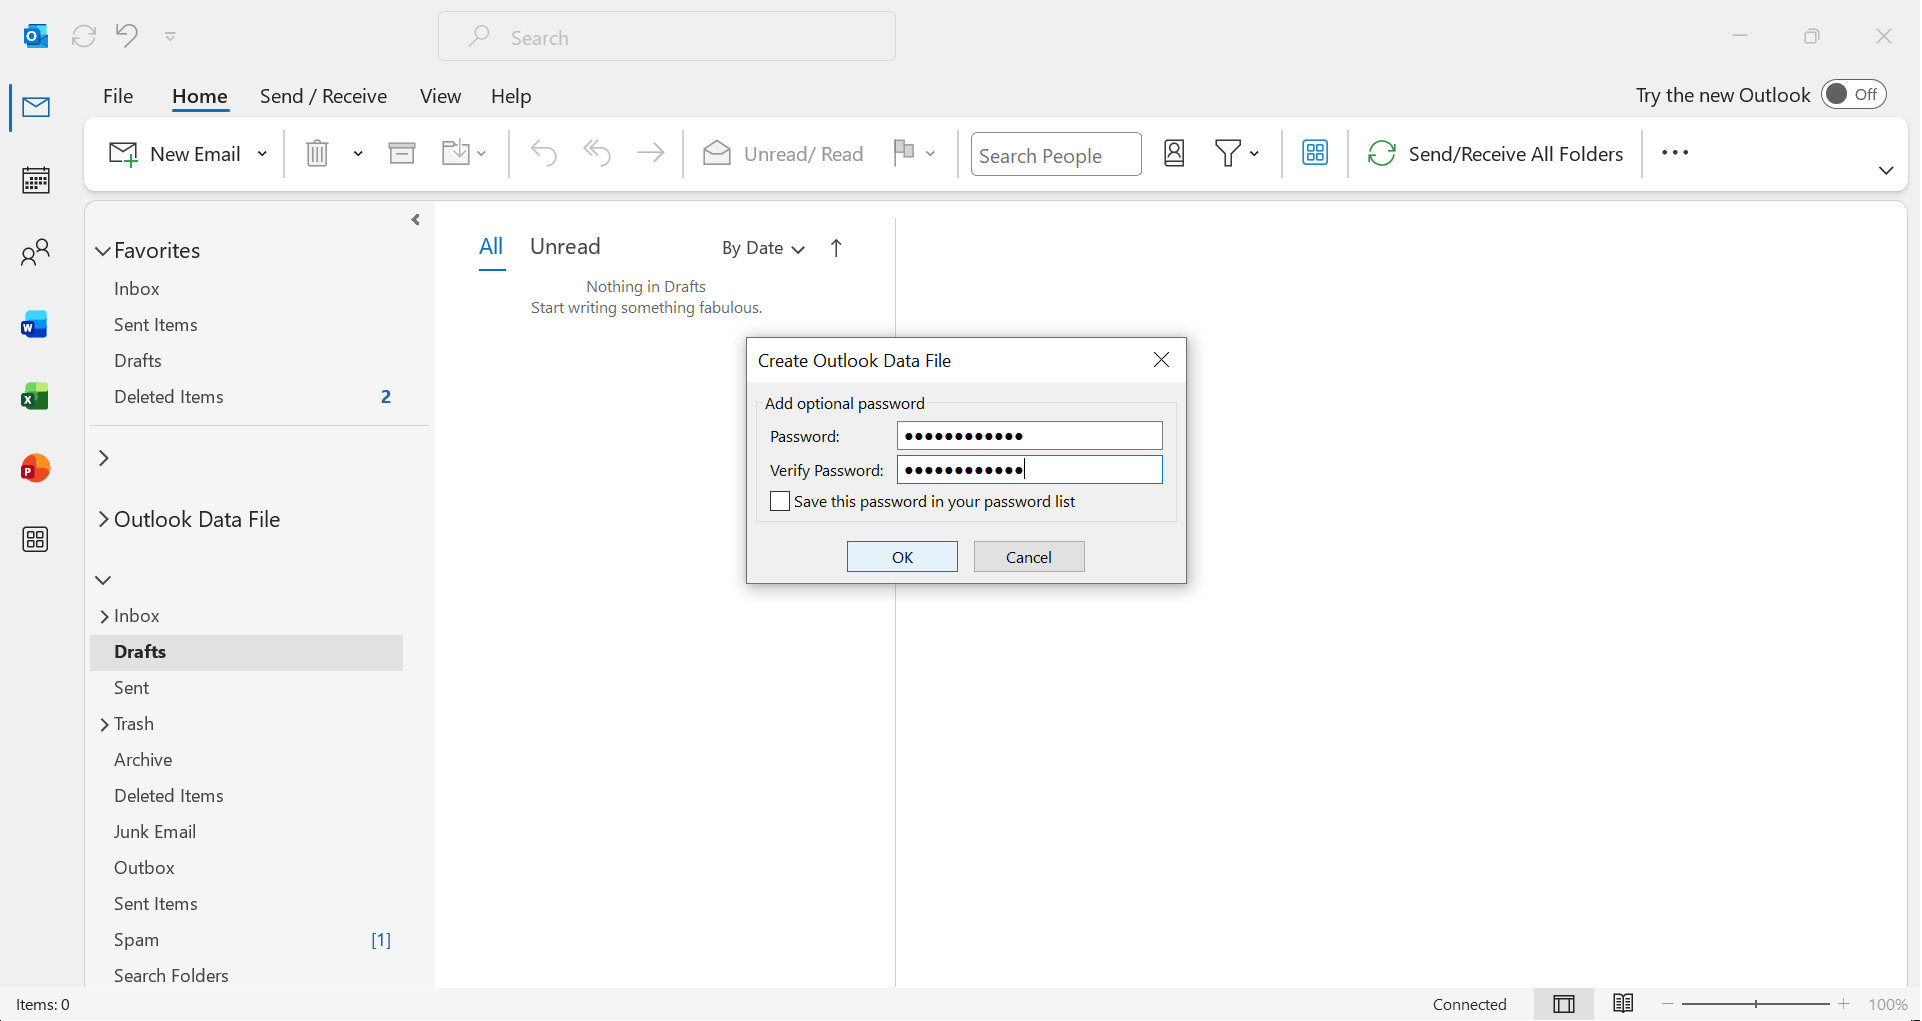The height and width of the screenshot is (1021, 1922).
Task: Switch to Normal view in status bar
Action: click(1564, 1004)
